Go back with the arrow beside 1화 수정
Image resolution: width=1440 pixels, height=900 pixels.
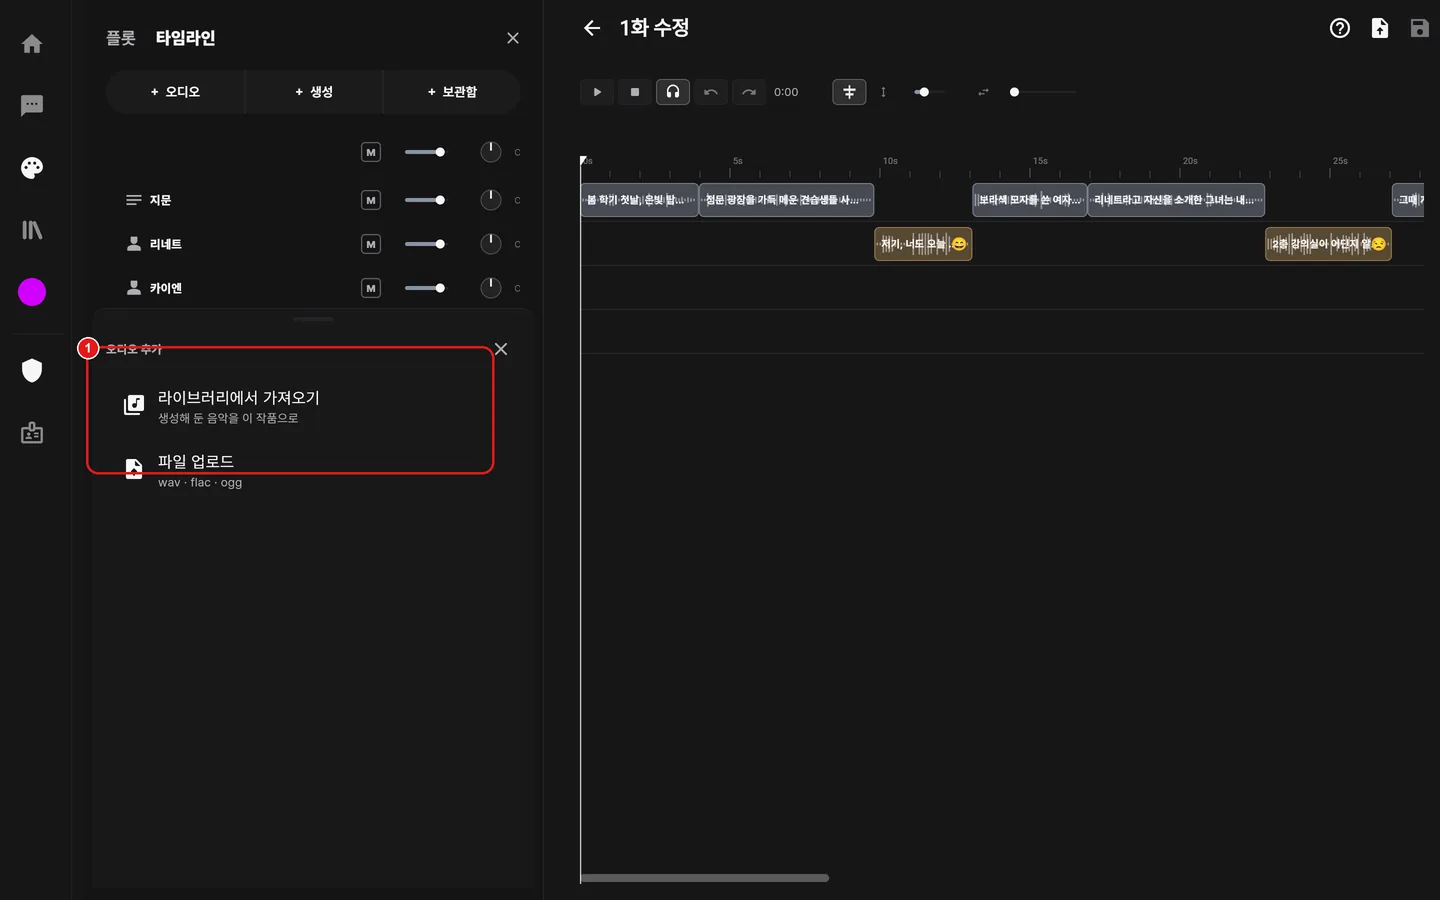[x=592, y=28]
